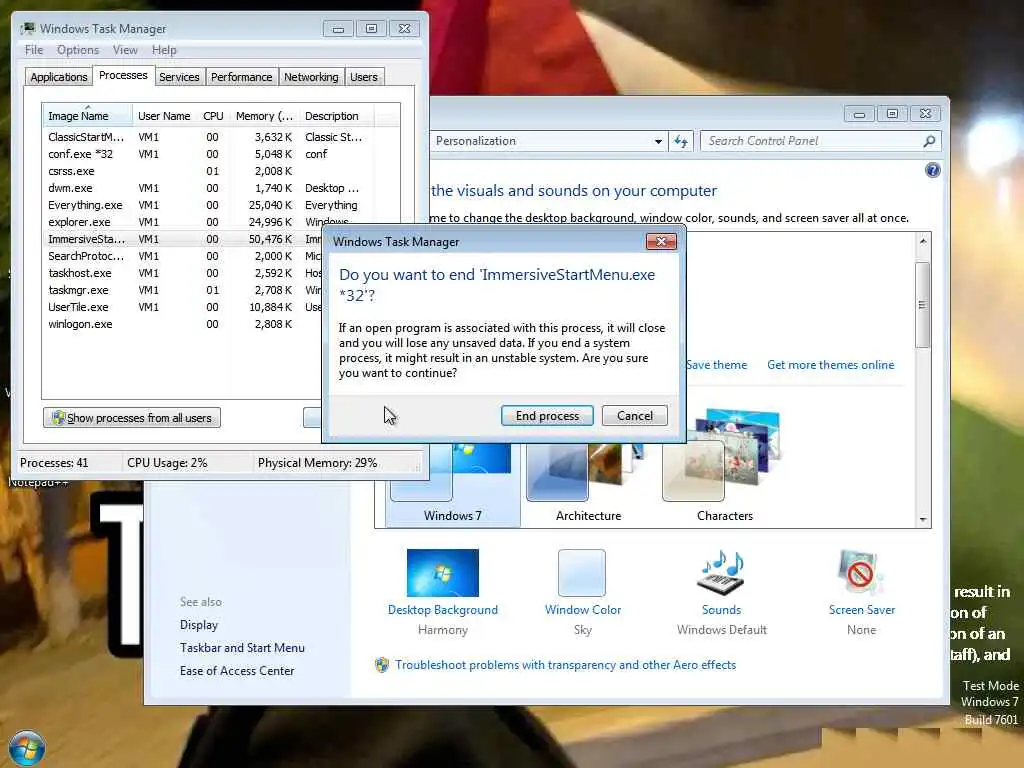Screen dimensions: 1024x768
Task: Minimize the Personalization Control Panel window
Action: (859, 114)
